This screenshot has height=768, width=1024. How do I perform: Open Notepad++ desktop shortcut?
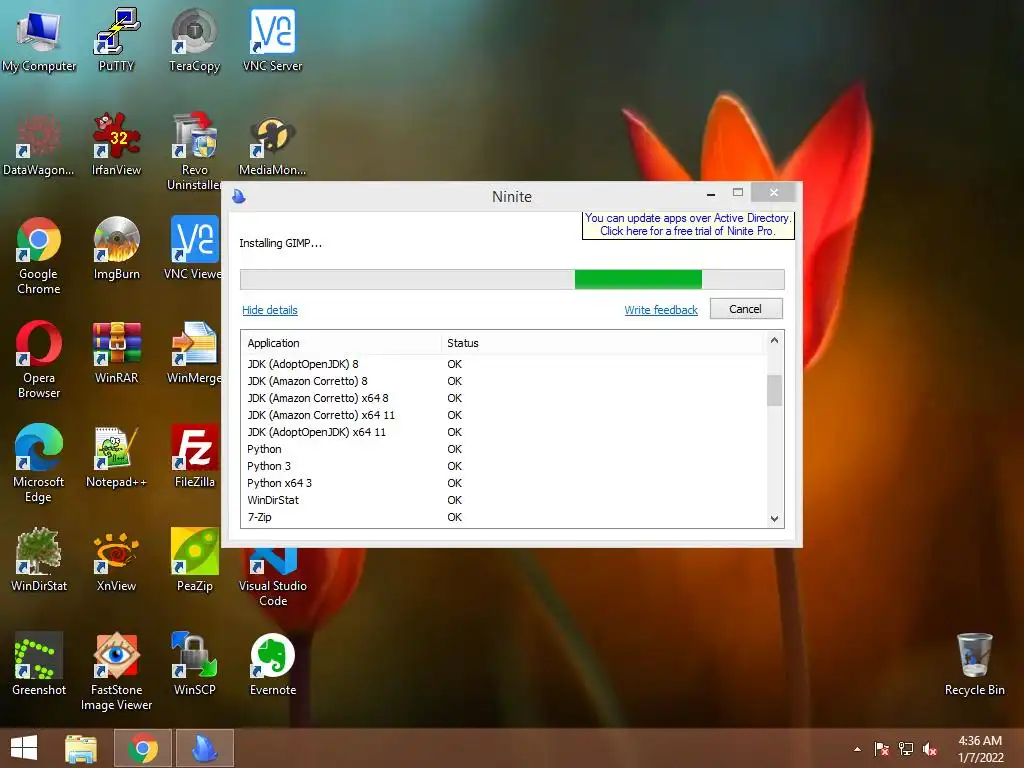116,456
